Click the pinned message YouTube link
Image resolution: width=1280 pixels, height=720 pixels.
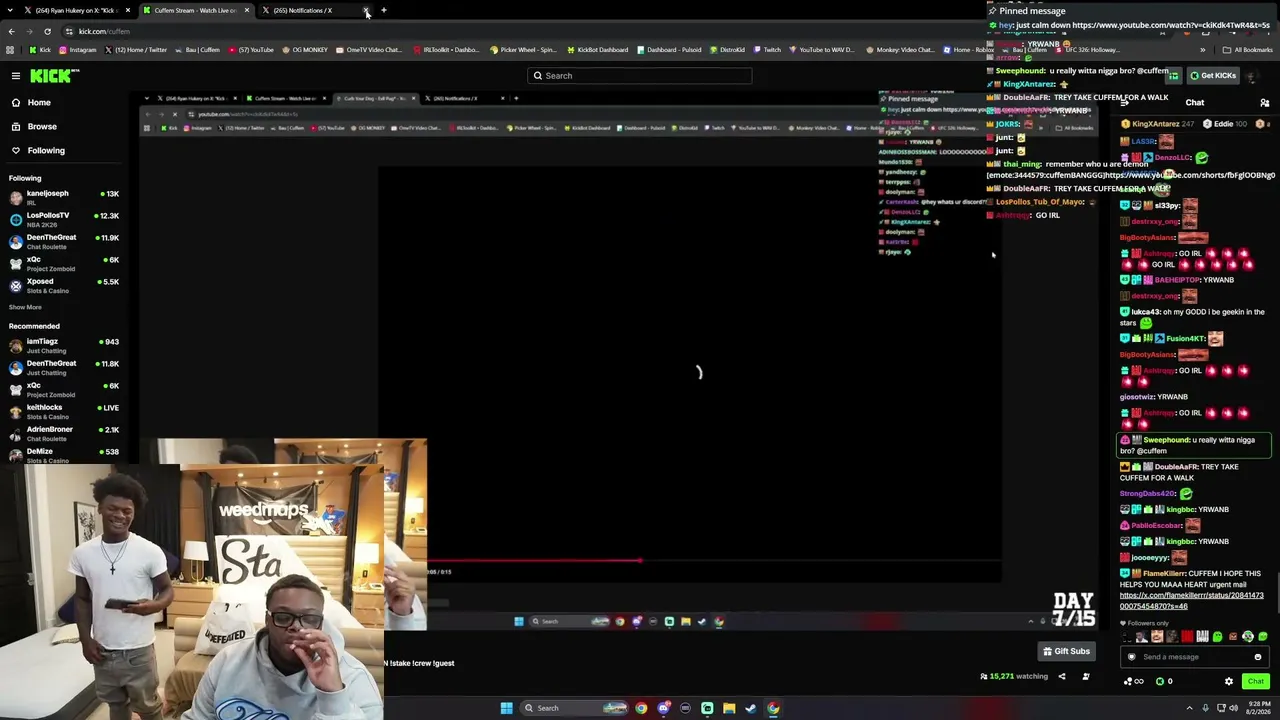(x=1170, y=25)
